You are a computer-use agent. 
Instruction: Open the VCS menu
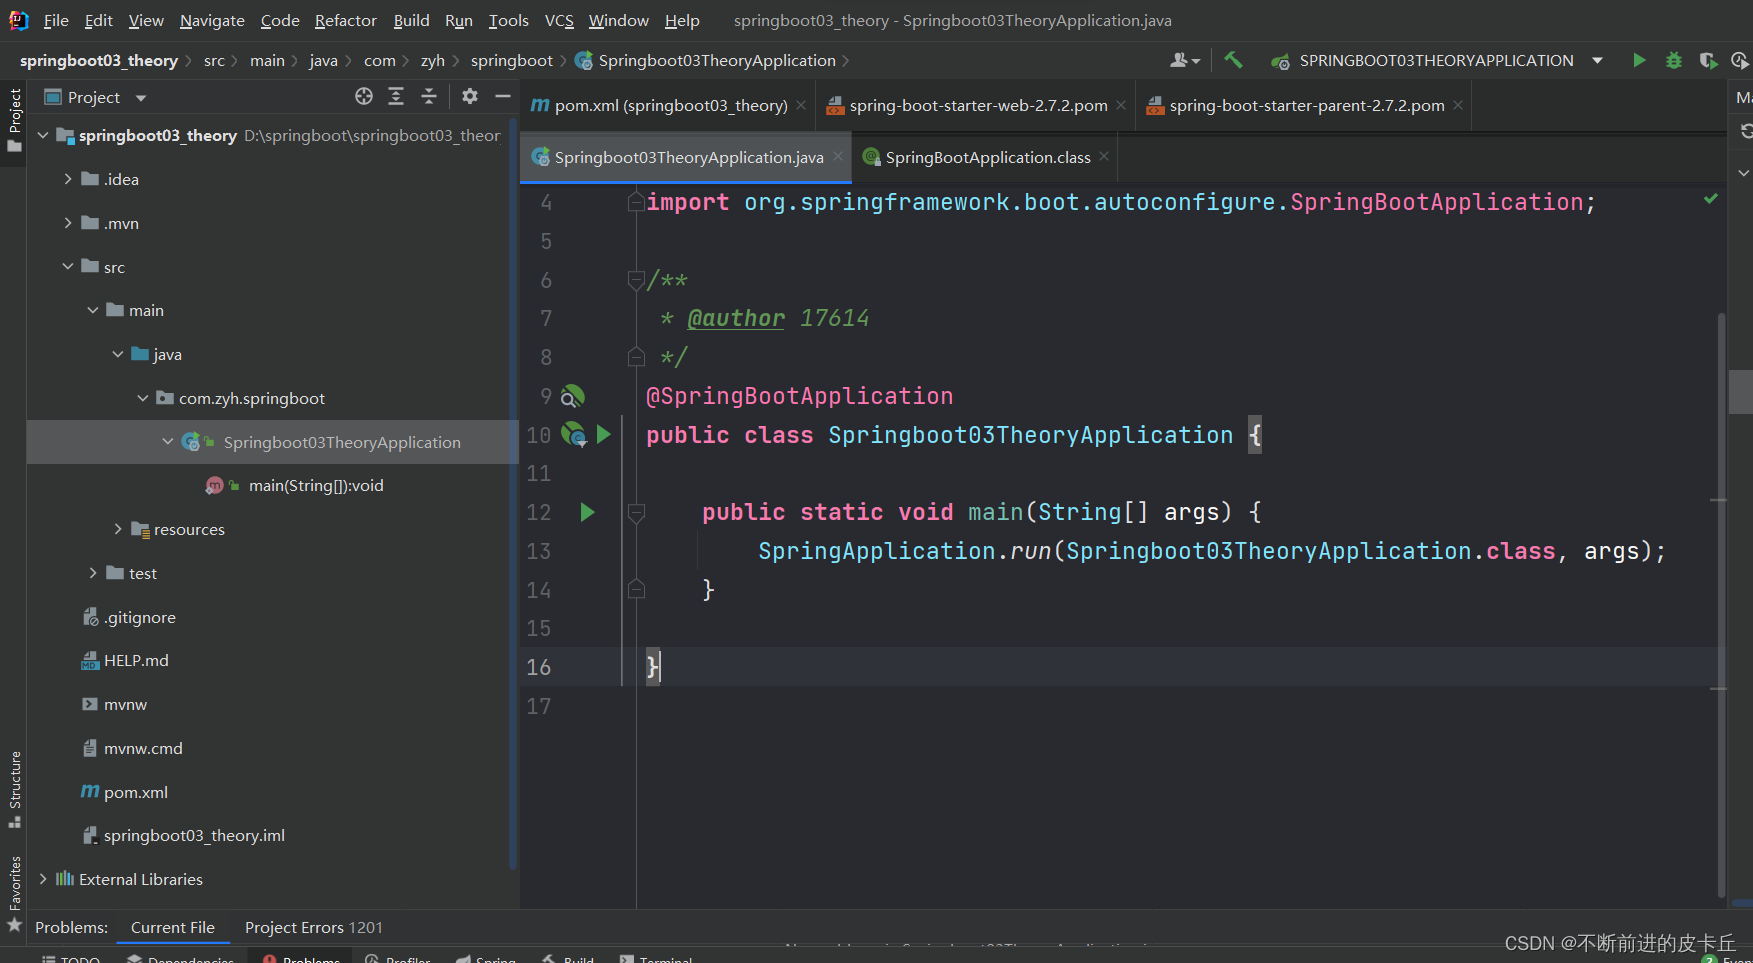click(559, 20)
